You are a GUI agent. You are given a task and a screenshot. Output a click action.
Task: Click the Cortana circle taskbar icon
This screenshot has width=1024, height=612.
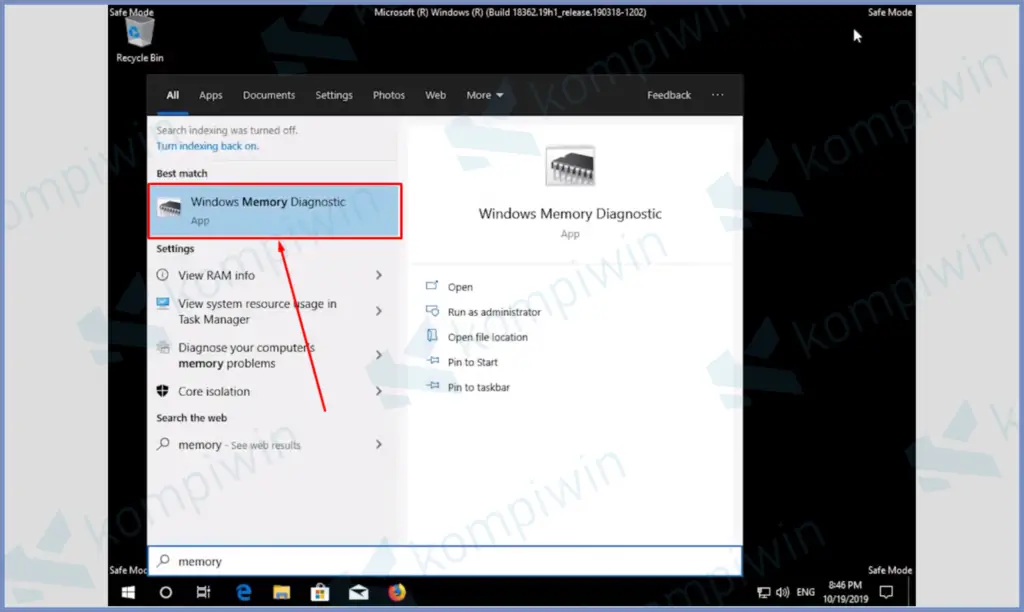(166, 592)
